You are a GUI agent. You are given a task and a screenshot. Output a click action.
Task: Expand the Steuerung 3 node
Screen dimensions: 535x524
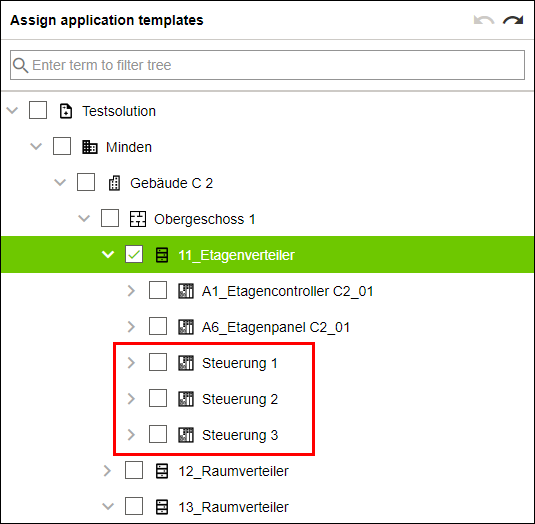[x=131, y=435]
